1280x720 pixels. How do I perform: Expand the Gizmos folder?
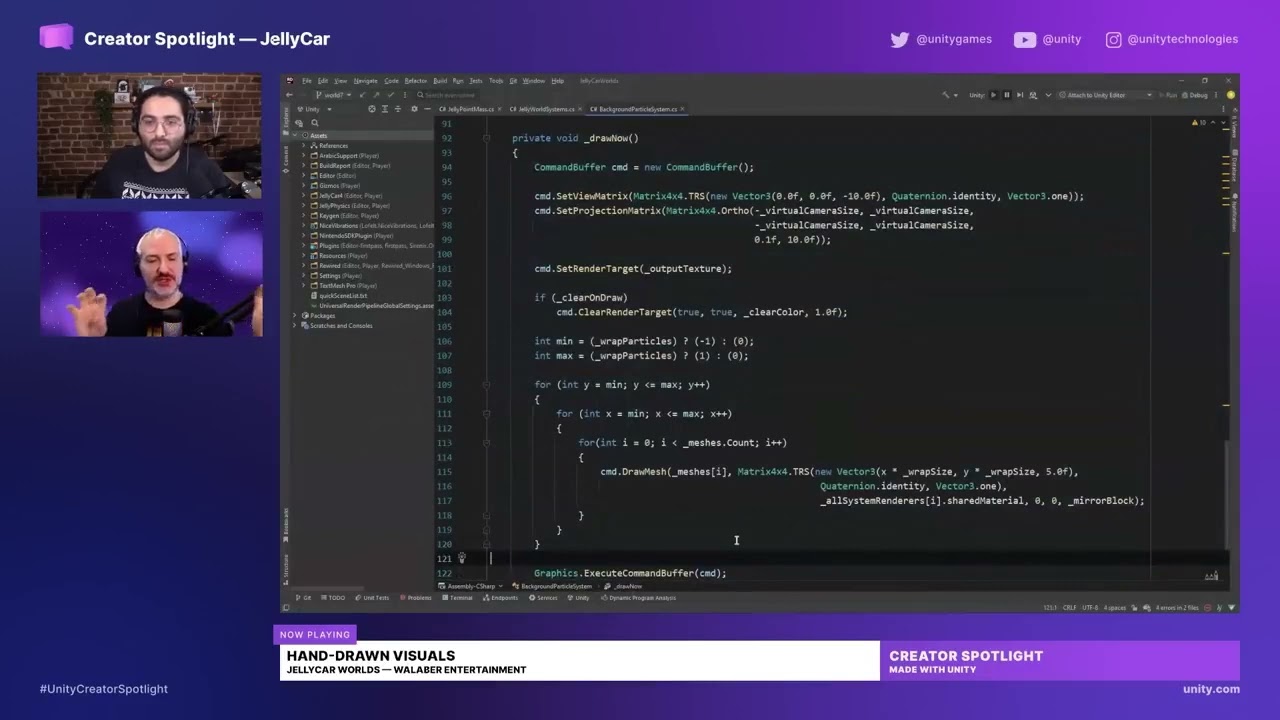(305, 186)
